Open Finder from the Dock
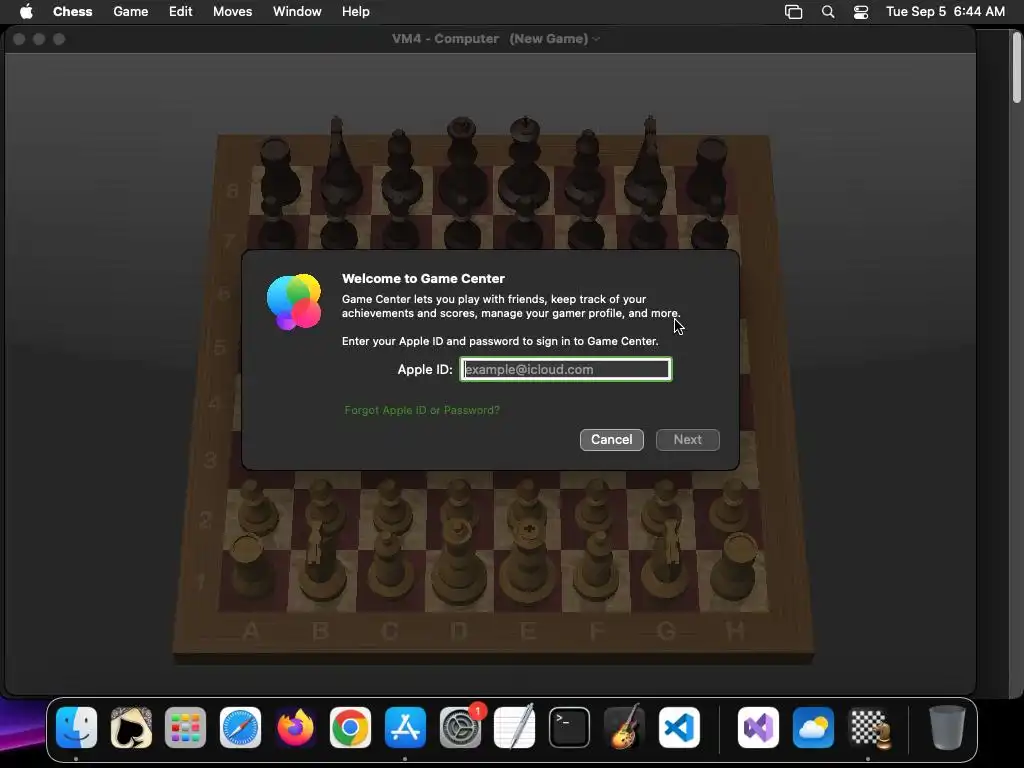Image resolution: width=1024 pixels, height=768 pixels. 76,728
